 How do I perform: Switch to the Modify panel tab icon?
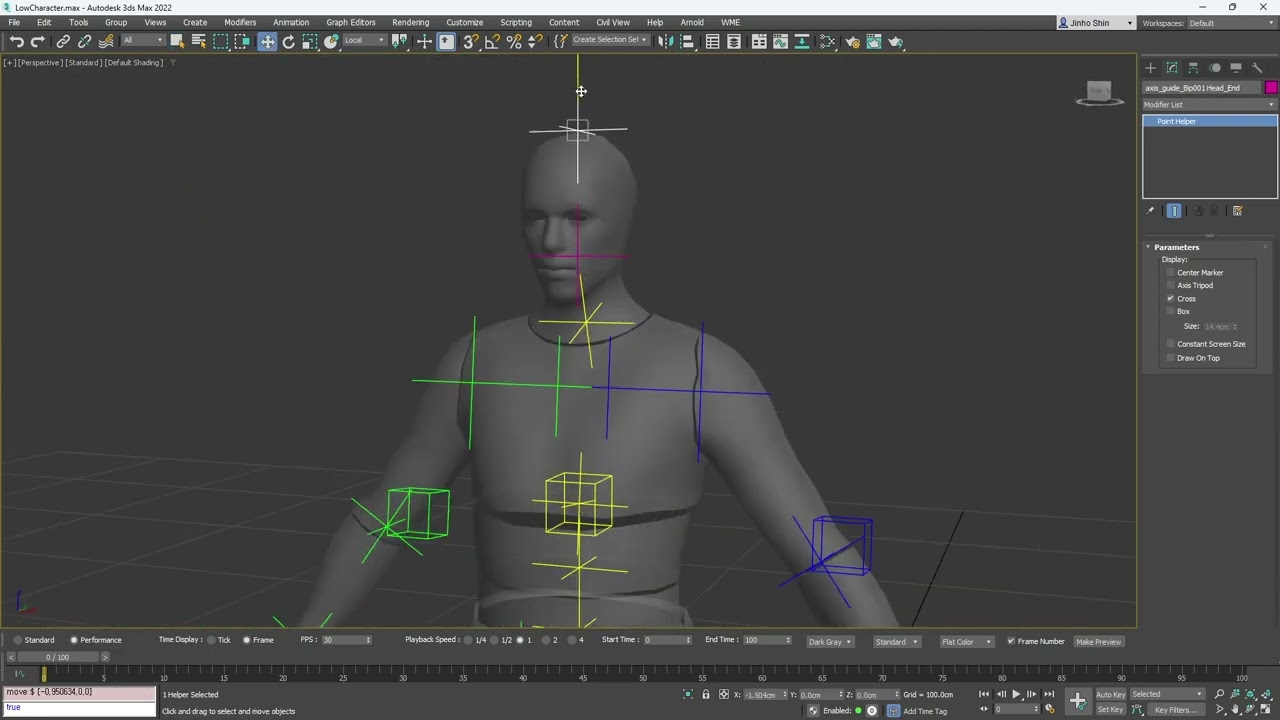(1172, 68)
